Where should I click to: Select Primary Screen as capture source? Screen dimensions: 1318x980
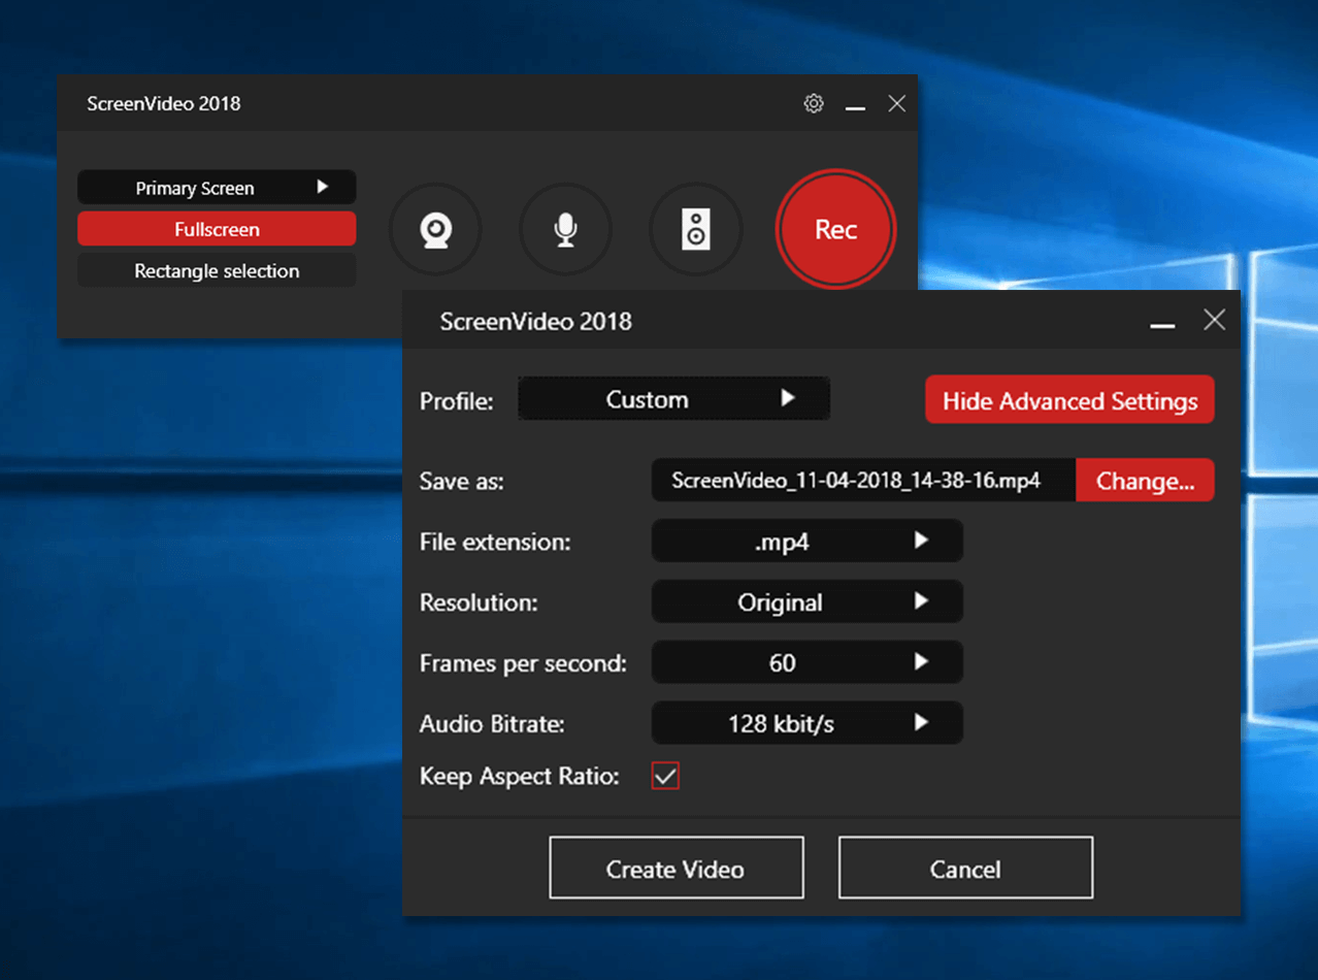tap(195, 186)
